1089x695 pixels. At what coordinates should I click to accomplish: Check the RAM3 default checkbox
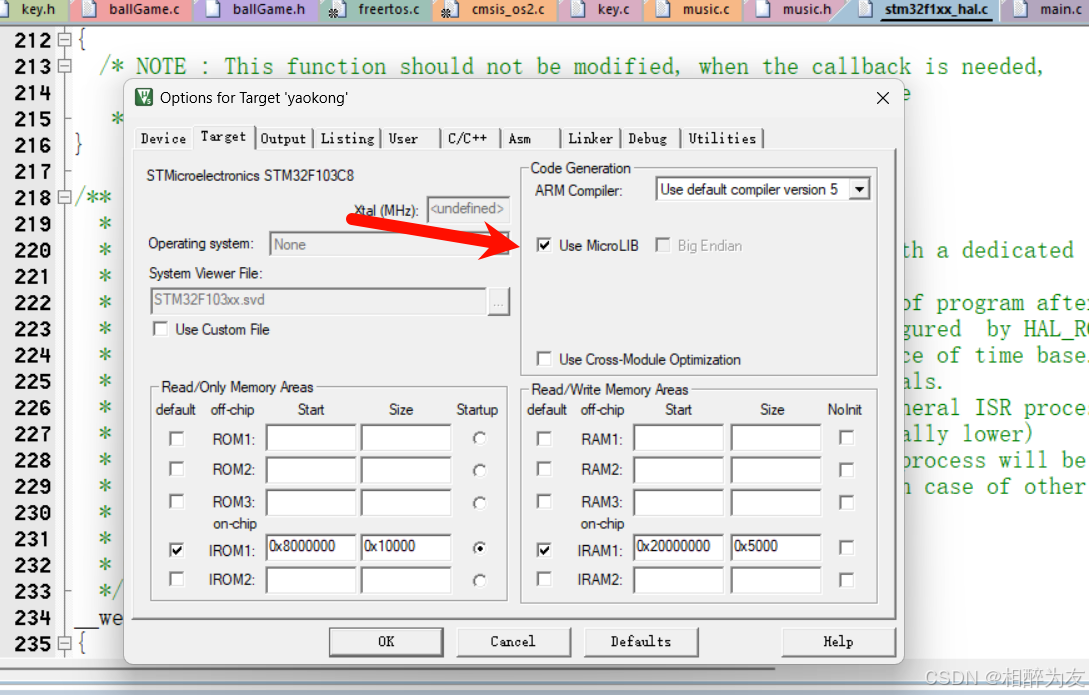tap(544, 501)
